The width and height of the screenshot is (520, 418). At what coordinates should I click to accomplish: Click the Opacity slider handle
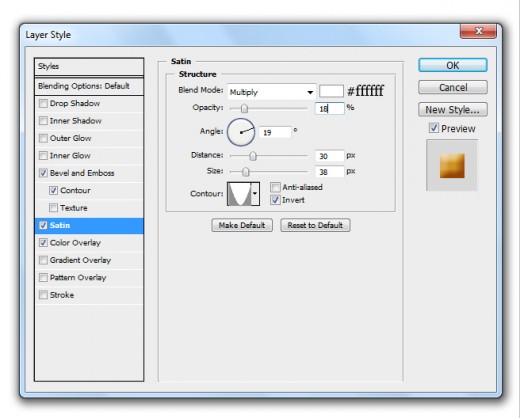[244, 108]
